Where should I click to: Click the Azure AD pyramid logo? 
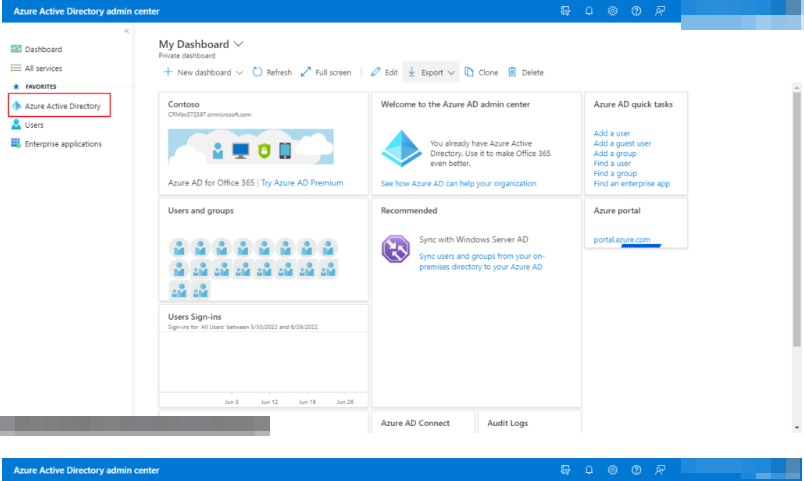click(x=401, y=149)
